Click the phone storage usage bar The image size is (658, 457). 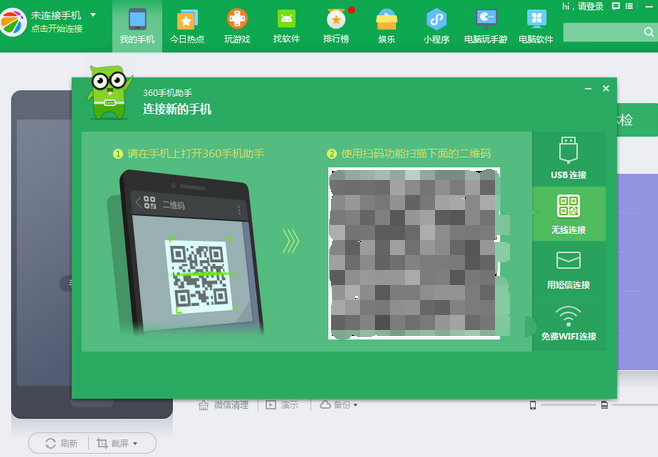click(x=569, y=405)
